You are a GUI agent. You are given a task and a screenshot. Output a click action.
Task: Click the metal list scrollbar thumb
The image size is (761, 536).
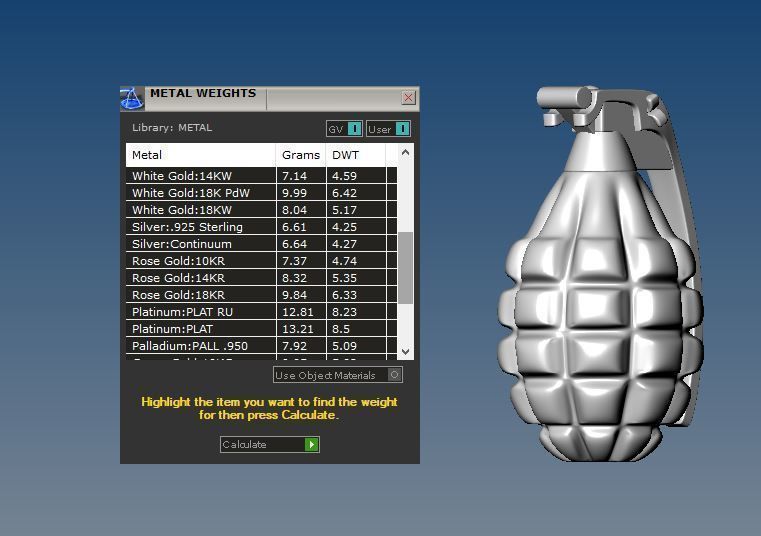pyautogui.click(x=406, y=268)
